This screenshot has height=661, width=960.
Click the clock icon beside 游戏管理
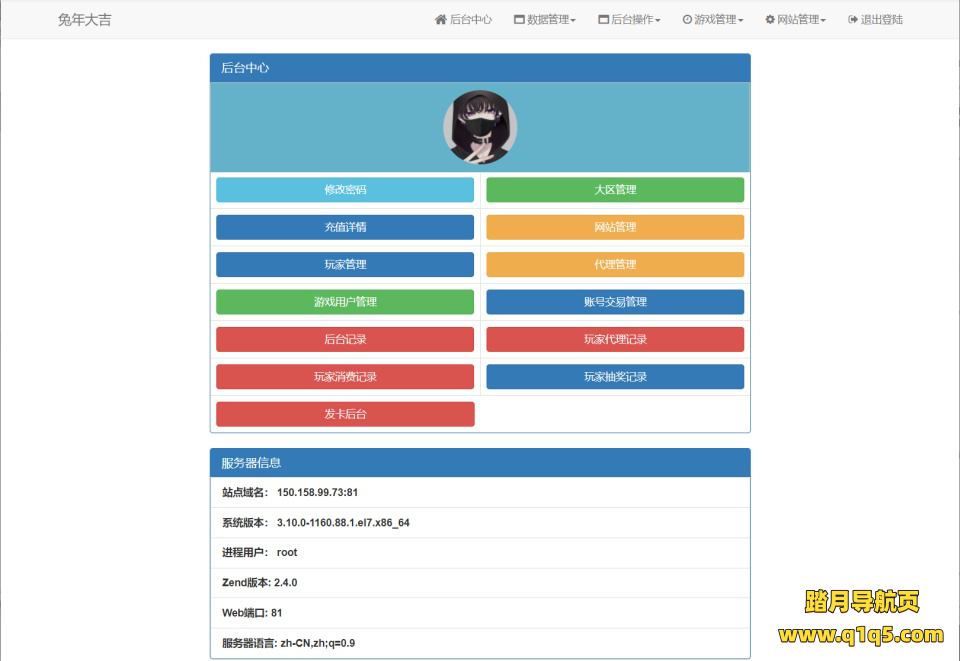687,20
